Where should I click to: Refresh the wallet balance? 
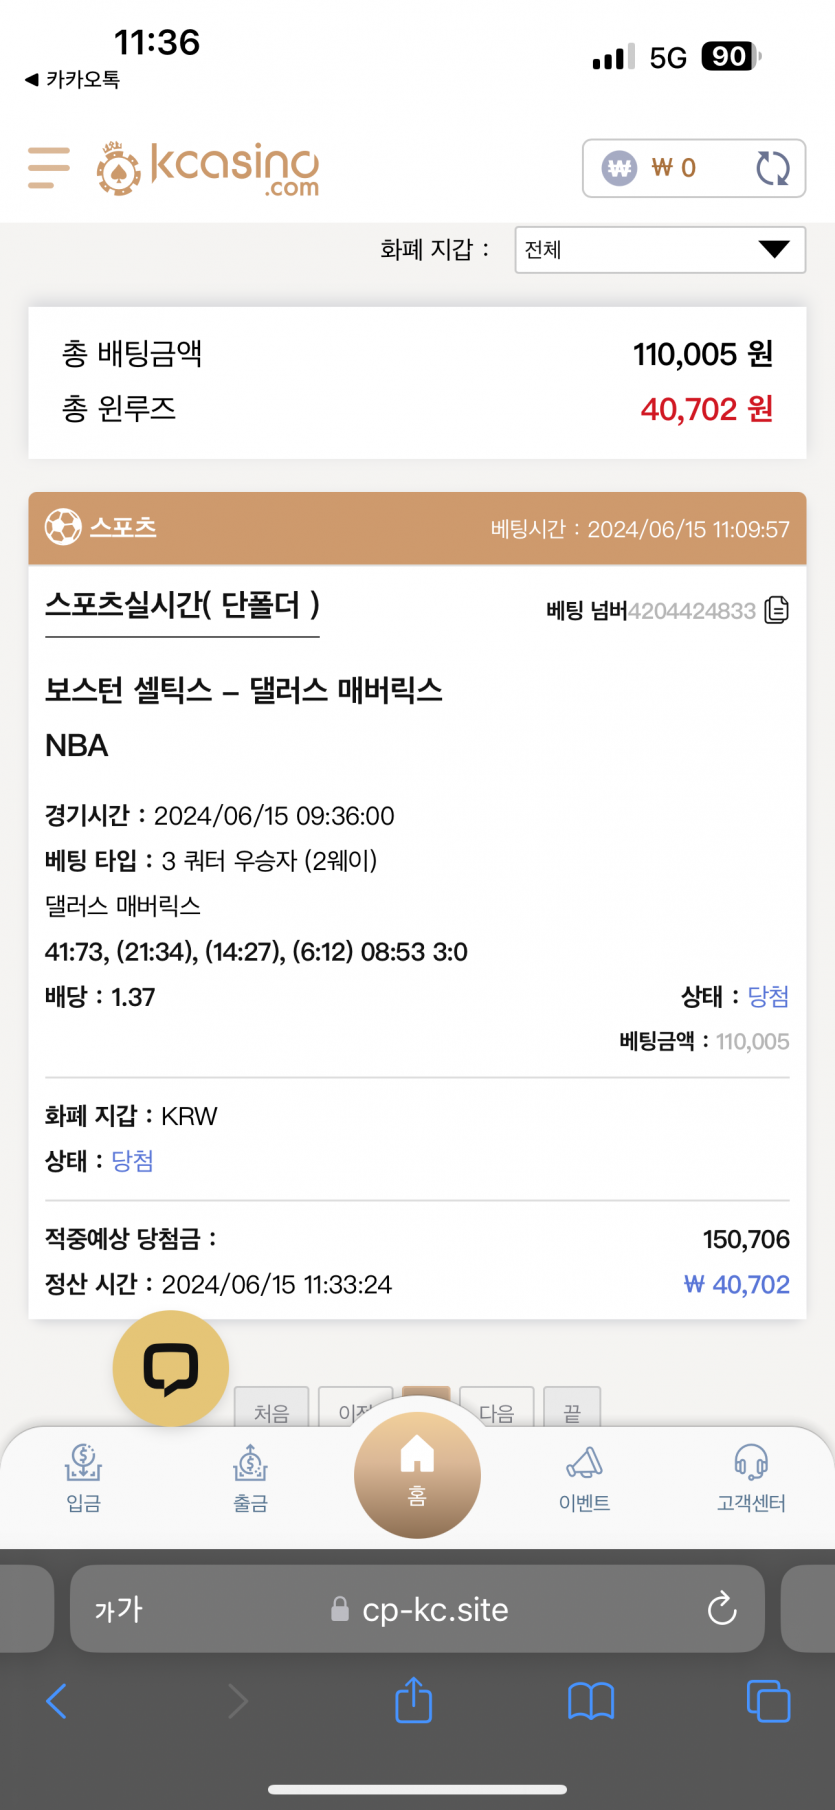(x=772, y=168)
